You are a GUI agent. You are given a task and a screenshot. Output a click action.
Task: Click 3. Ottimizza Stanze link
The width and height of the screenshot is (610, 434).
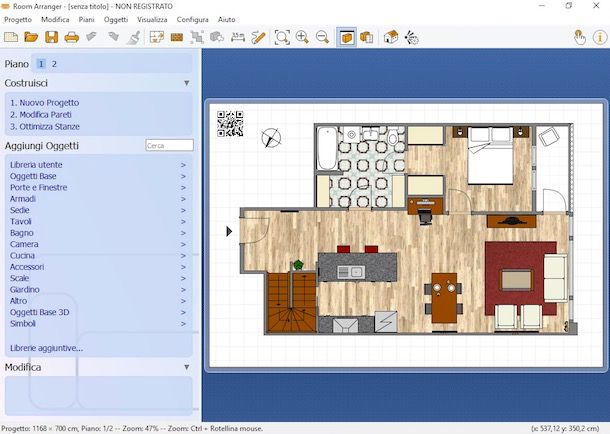click(45, 126)
